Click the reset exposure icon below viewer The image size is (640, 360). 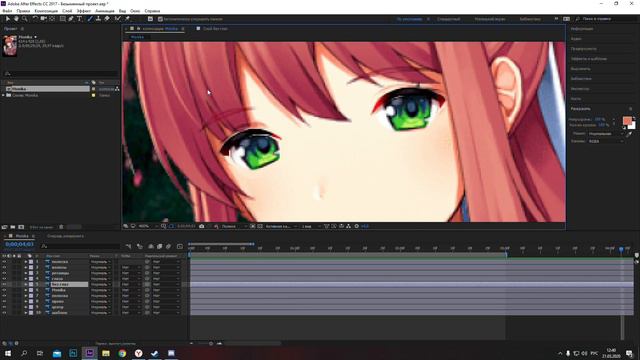[356, 226]
